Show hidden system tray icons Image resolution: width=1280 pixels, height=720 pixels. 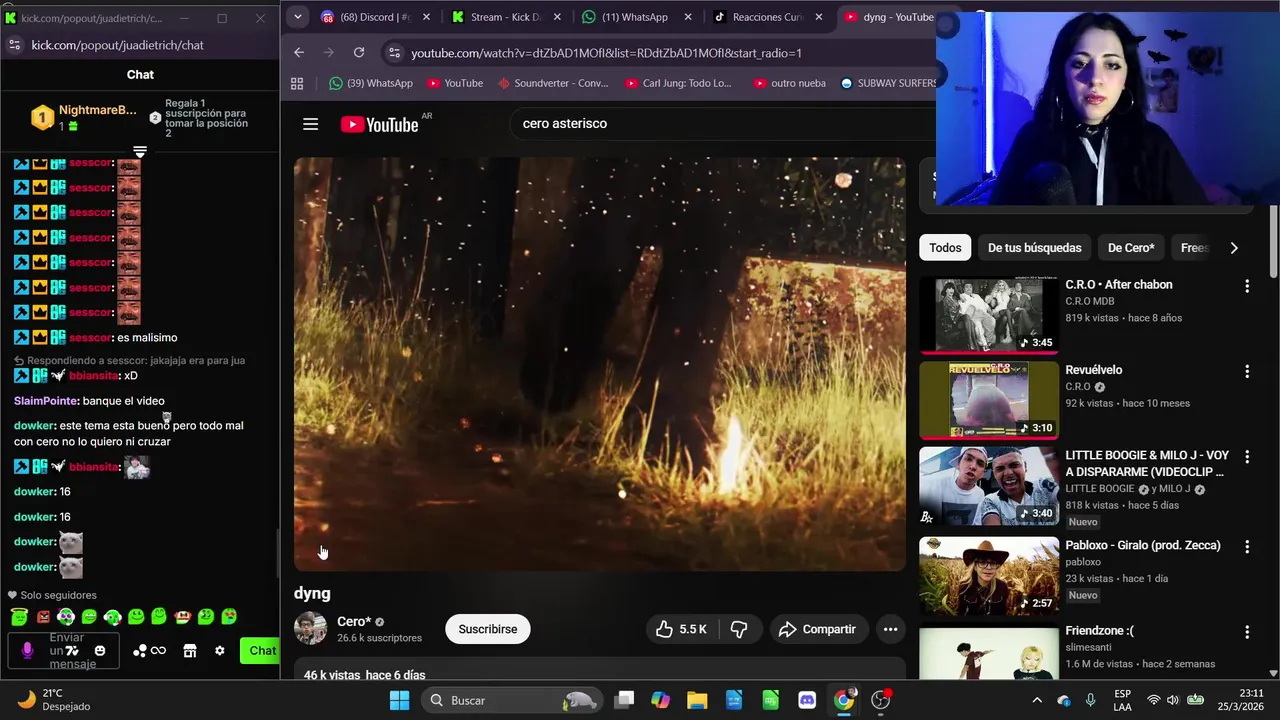pos(1037,700)
